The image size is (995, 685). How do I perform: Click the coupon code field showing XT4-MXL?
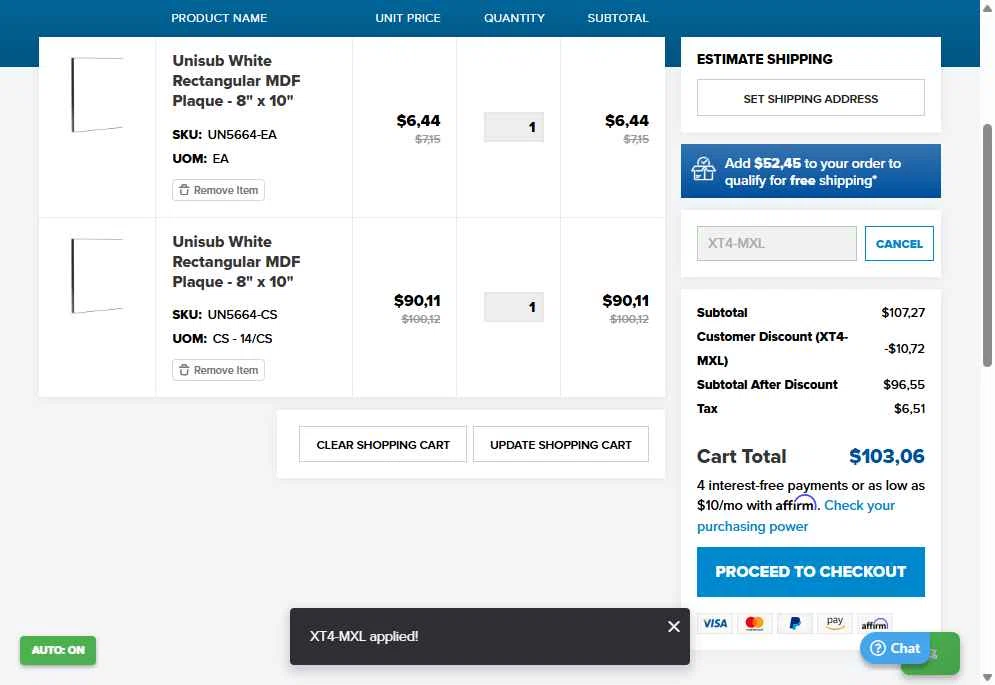(776, 244)
